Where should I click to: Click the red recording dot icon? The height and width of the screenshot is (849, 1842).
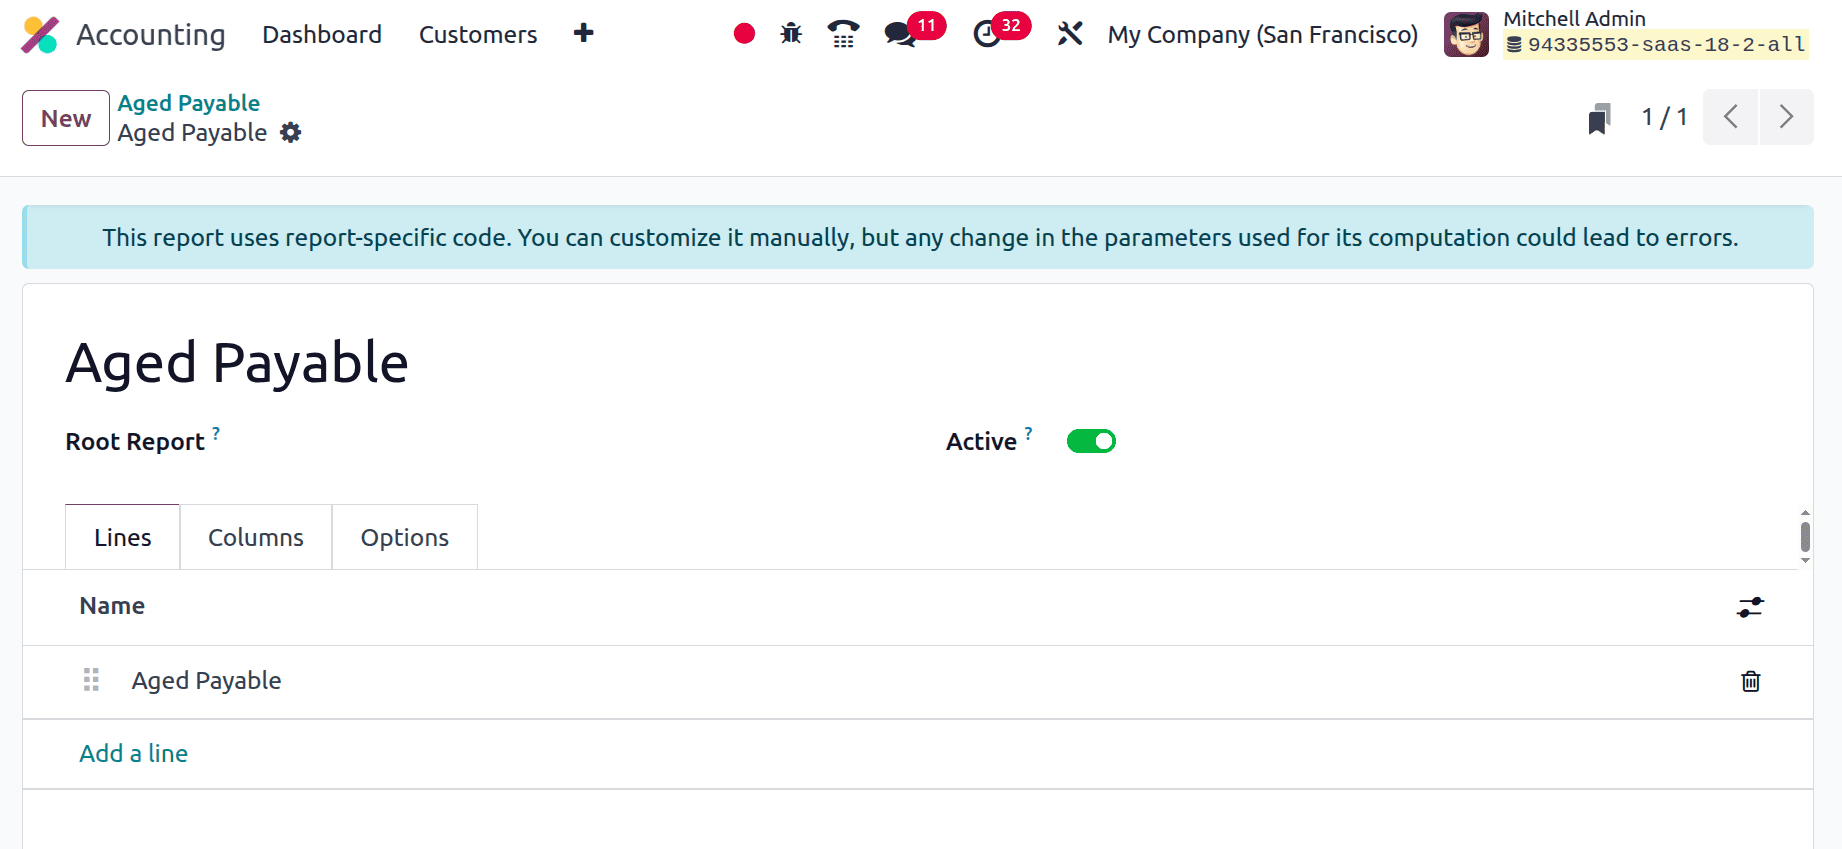[744, 34]
